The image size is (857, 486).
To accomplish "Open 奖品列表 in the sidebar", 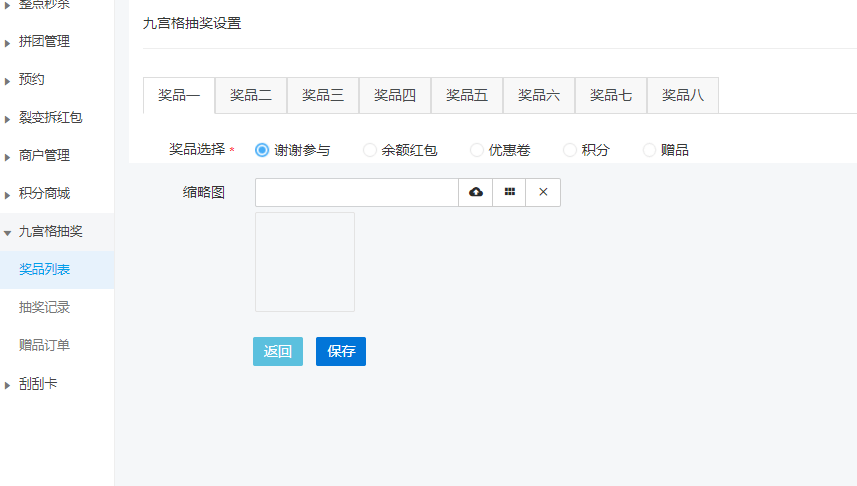I will (x=57, y=270).
